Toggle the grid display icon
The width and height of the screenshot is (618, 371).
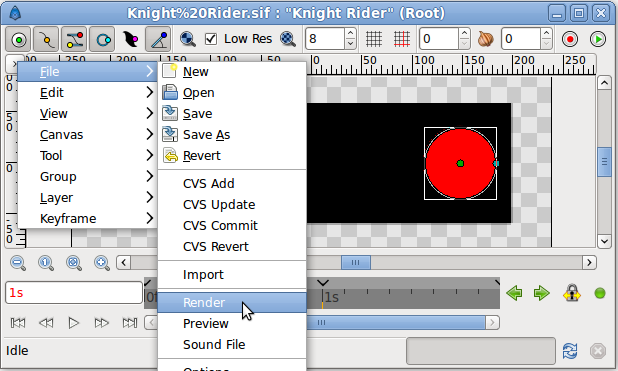click(x=373, y=39)
